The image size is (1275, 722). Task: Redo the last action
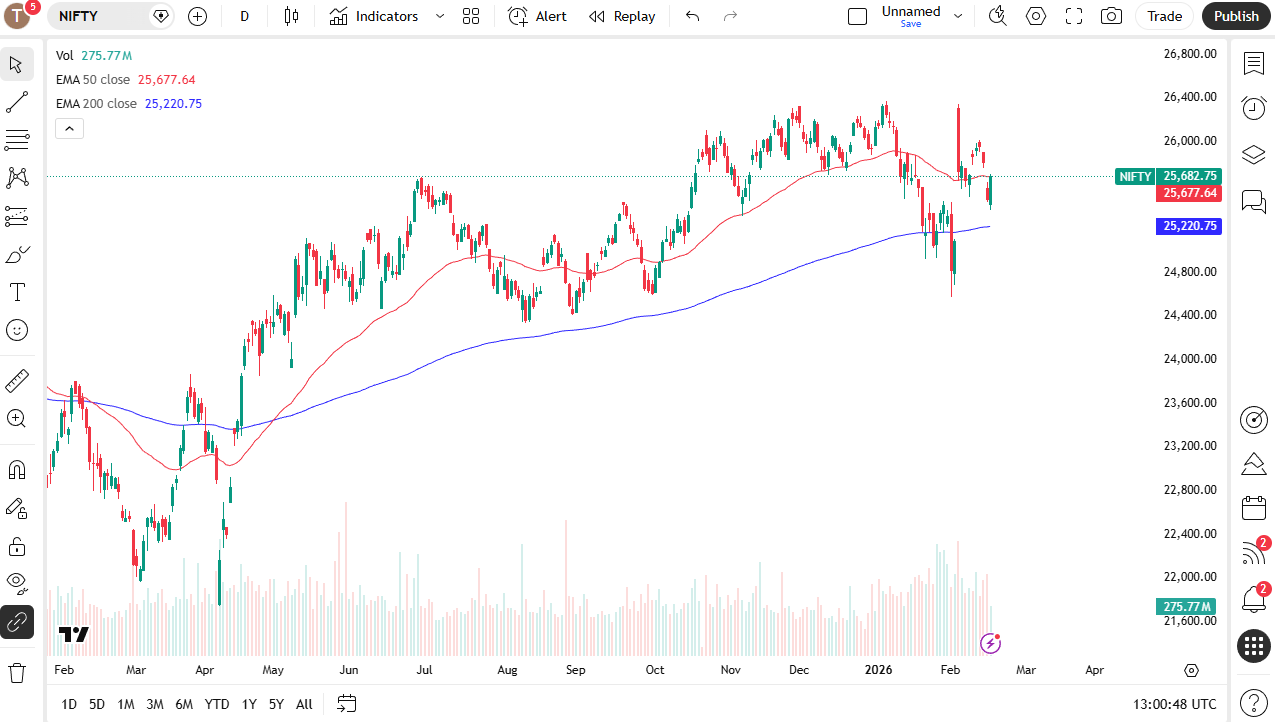pyautogui.click(x=730, y=16)
